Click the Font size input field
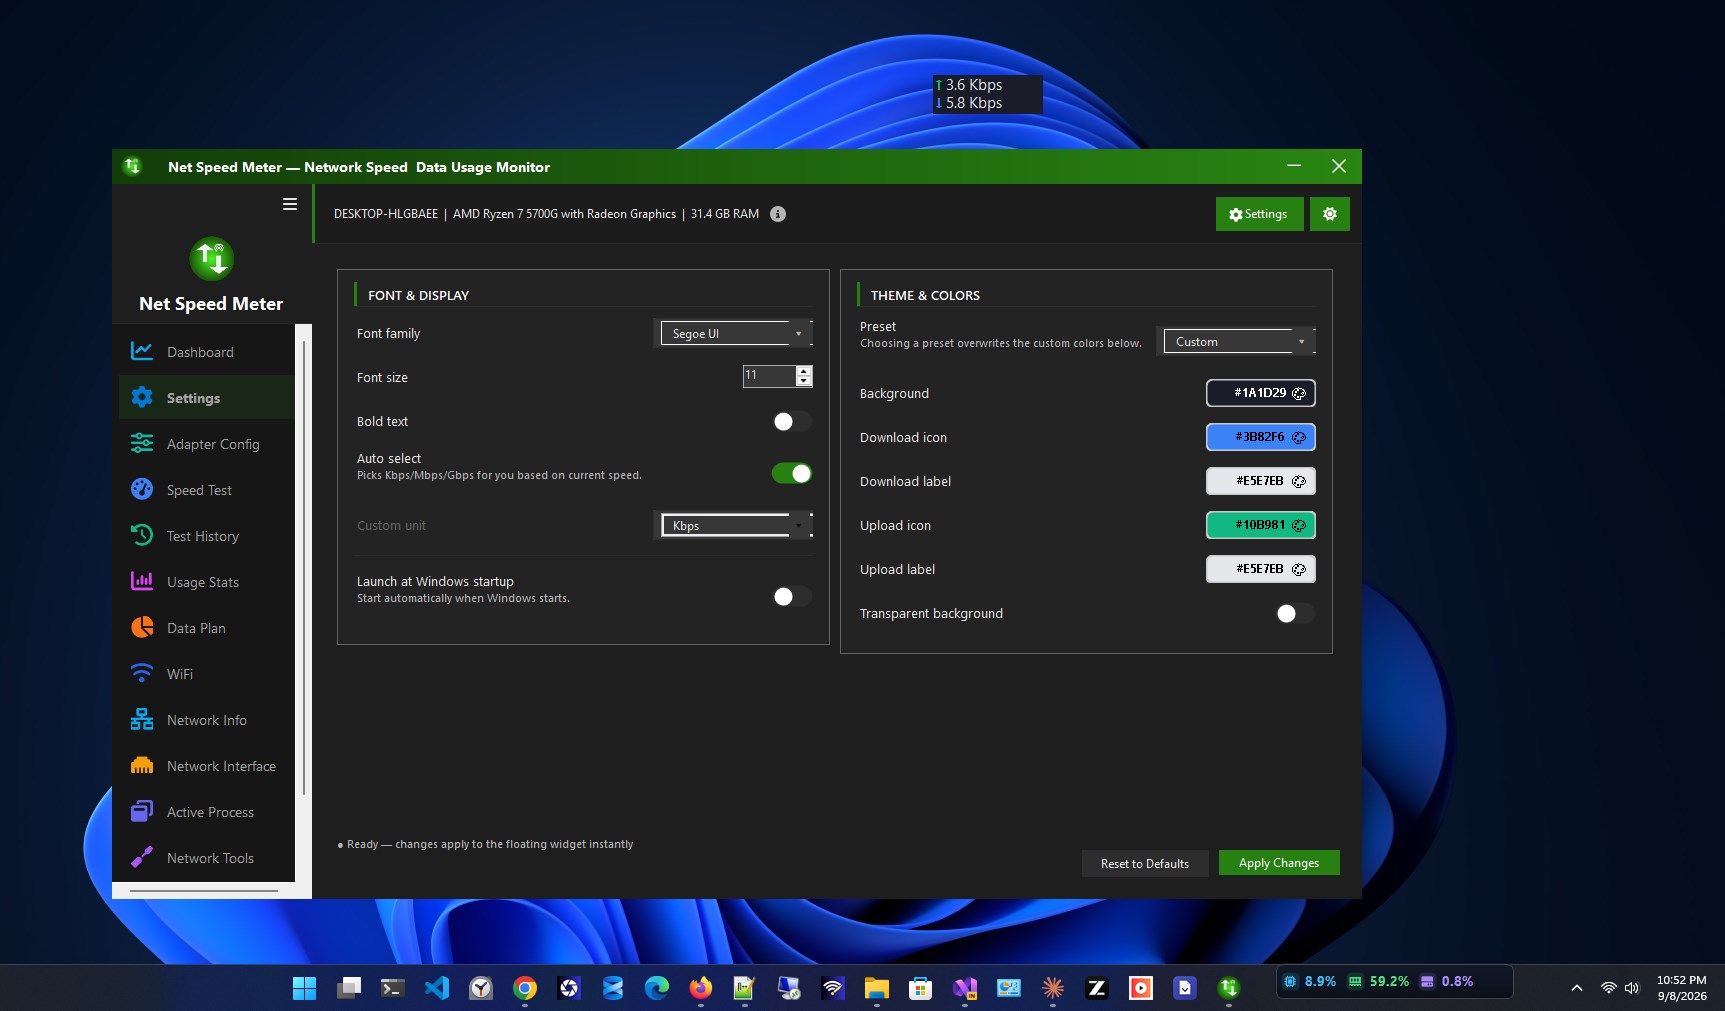The image size is (1725, 1011). 769,376
